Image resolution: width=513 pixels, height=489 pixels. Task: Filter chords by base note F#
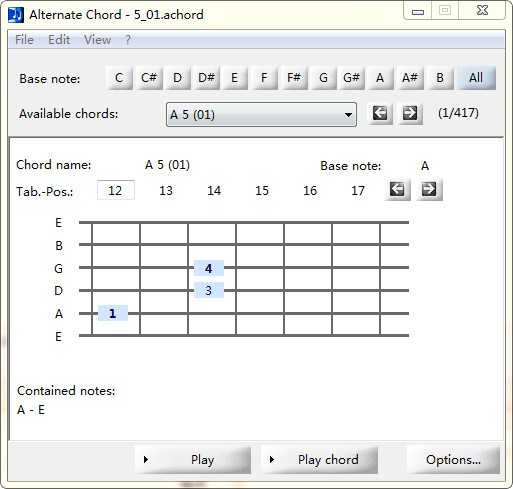click(x=294, y=78)
